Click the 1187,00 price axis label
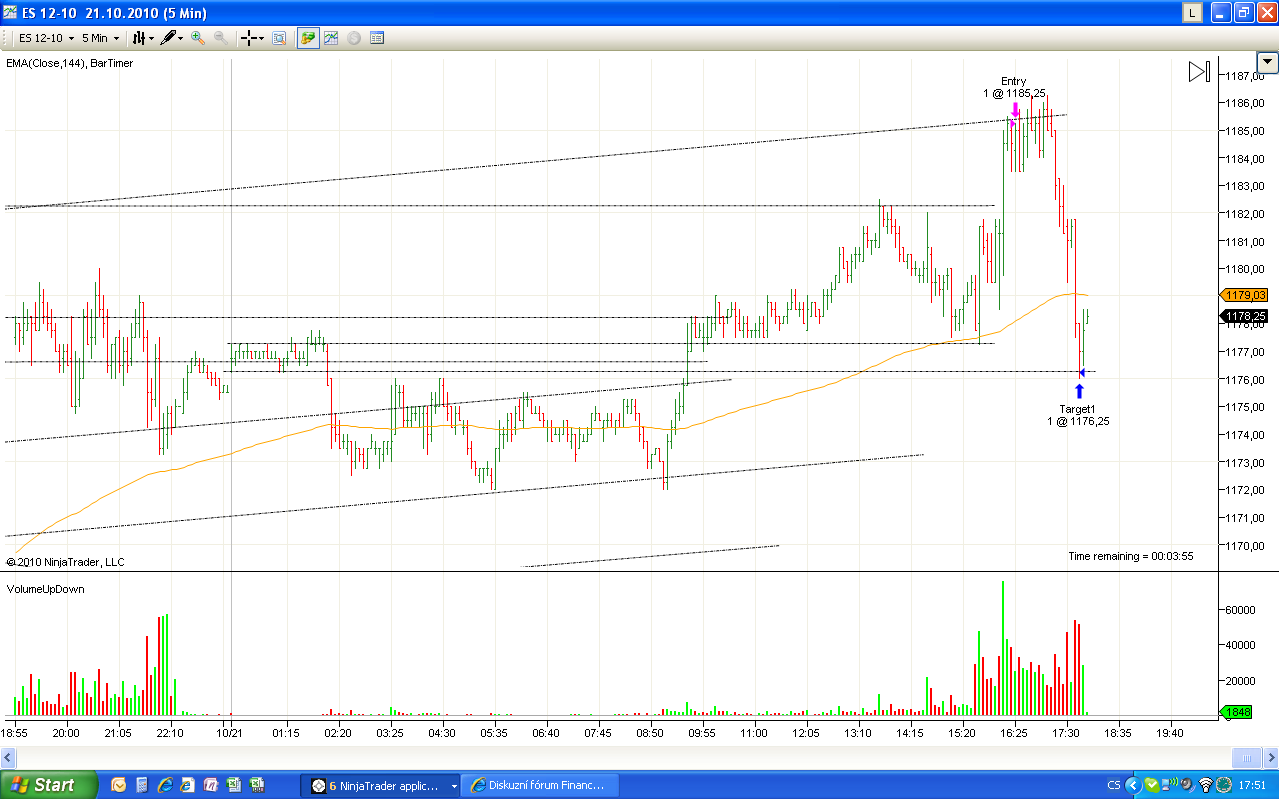This screenshot has height=799, width=1279. pos(1243,76)
